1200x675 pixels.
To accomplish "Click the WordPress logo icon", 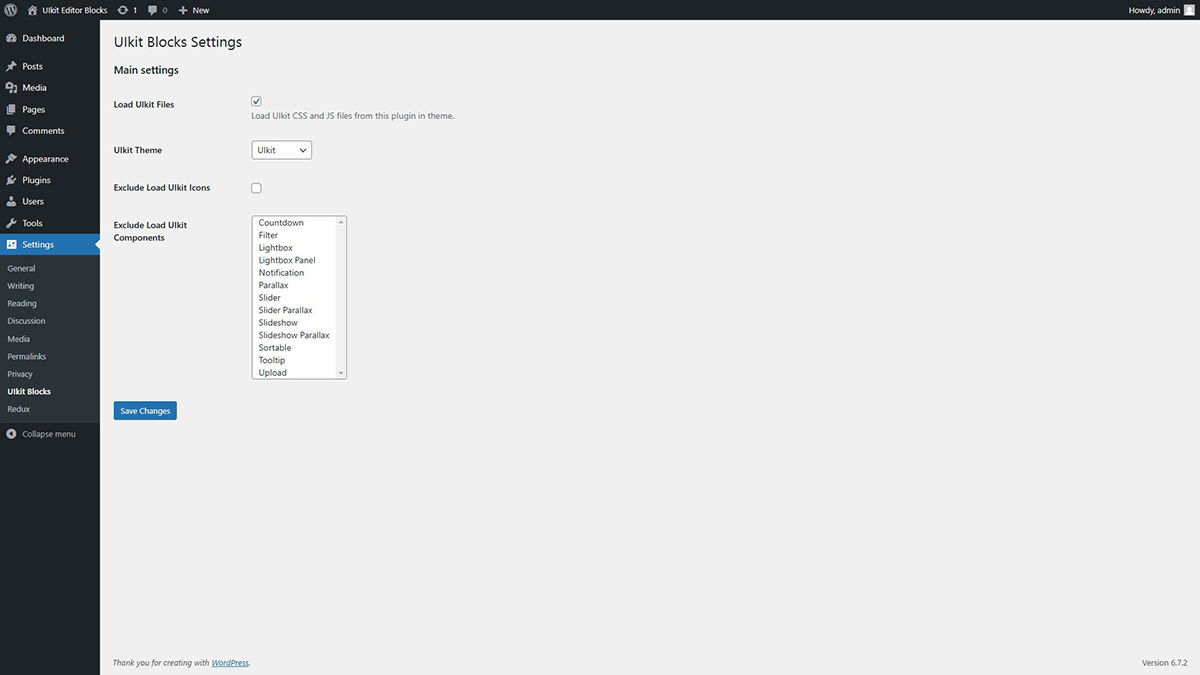I will tap(10, 10).
